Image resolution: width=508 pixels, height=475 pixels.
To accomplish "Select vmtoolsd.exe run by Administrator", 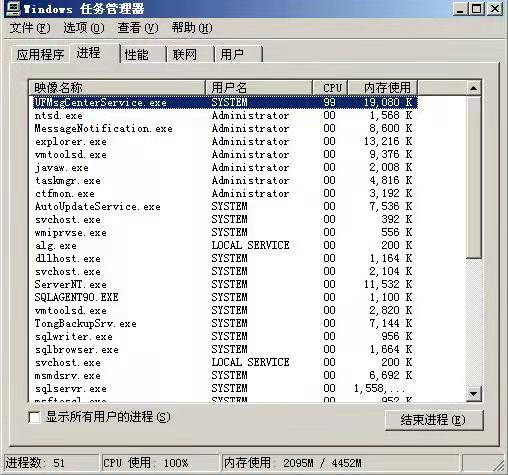I will [223, 154].
